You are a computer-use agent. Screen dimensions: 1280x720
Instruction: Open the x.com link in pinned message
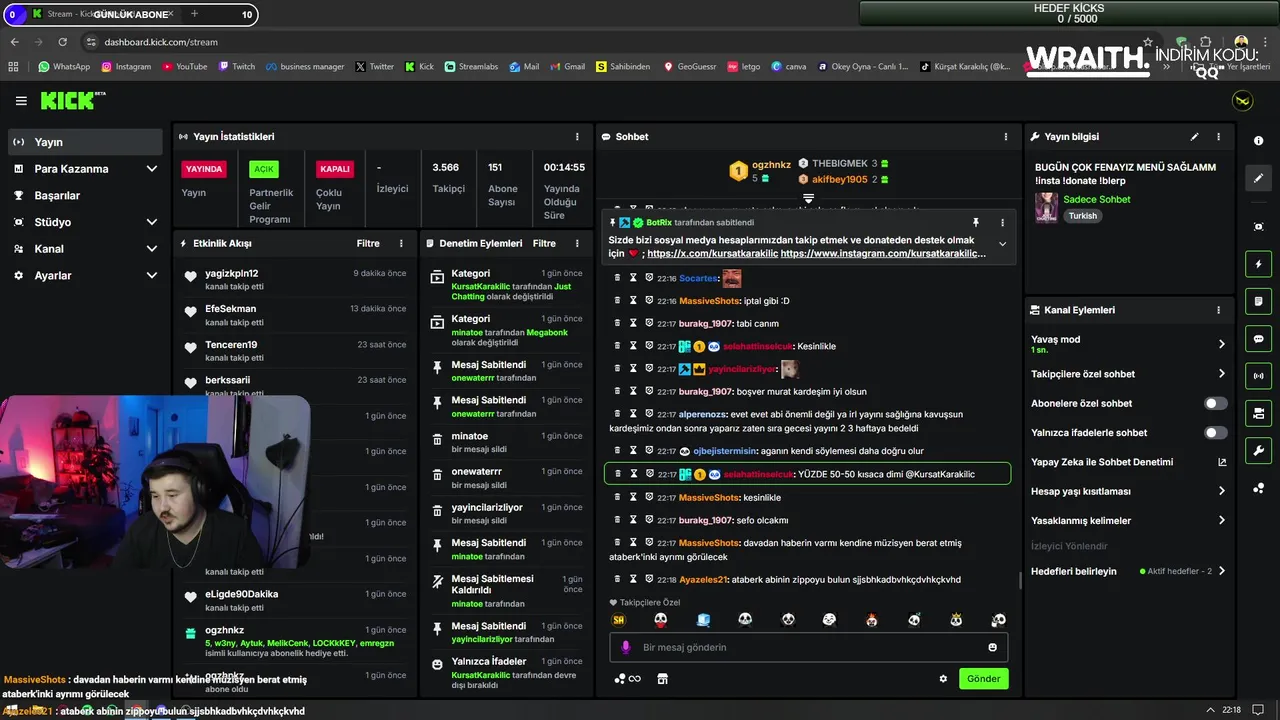tap(712, 254)
